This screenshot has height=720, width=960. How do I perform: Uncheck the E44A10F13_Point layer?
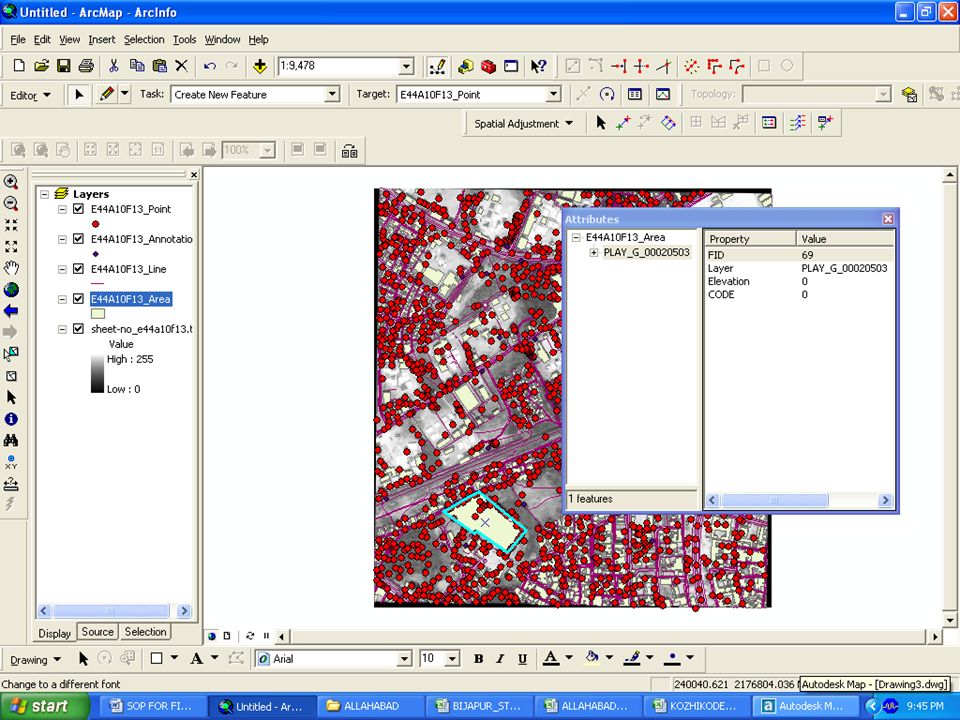78,209
